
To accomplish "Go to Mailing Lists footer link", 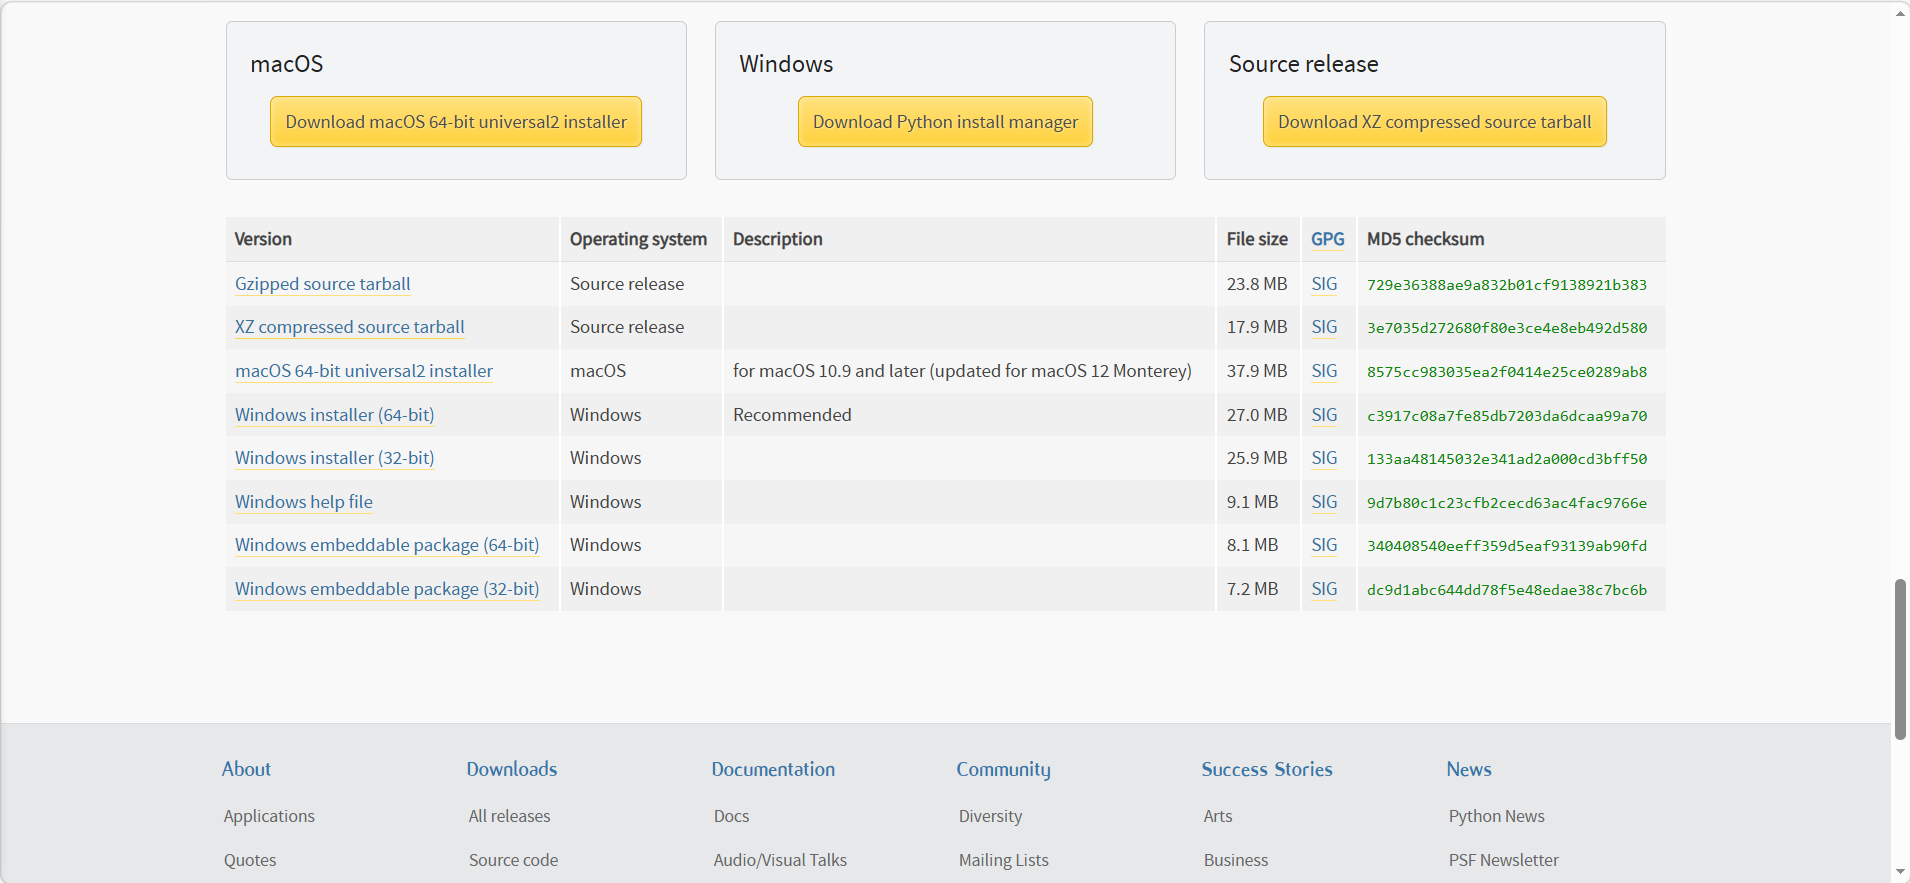I will coord(1004,860).
